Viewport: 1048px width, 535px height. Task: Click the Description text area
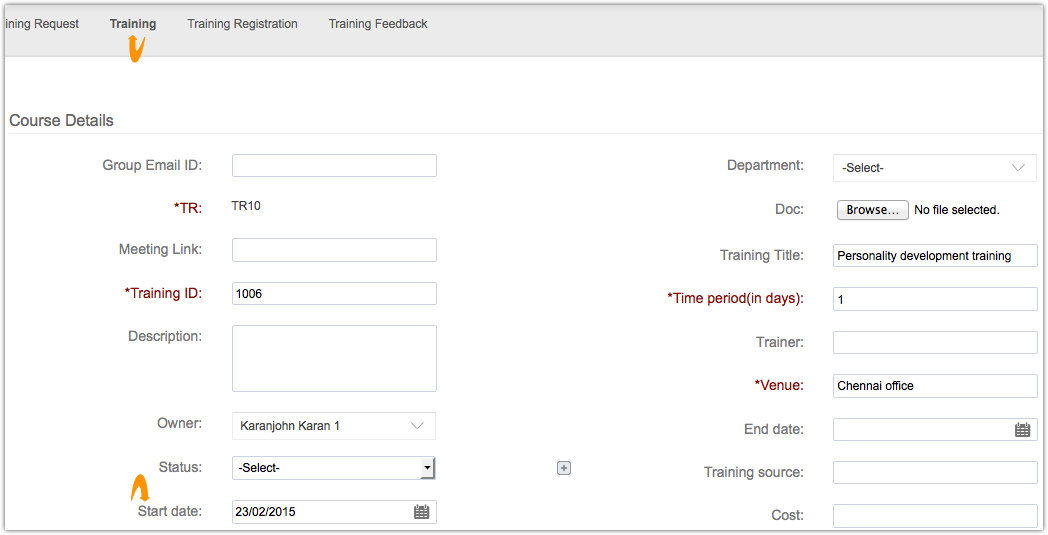point(334,358)
